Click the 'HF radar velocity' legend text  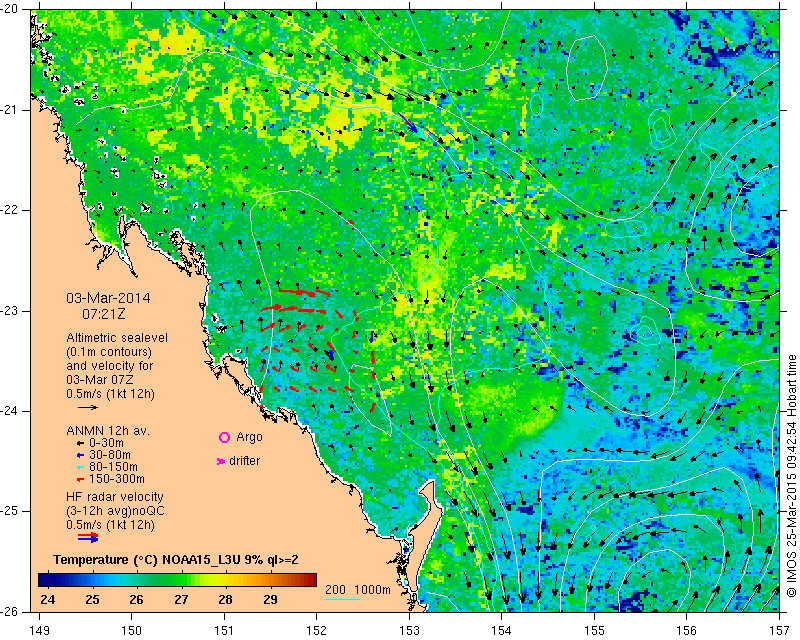click(x=115, y=497)
